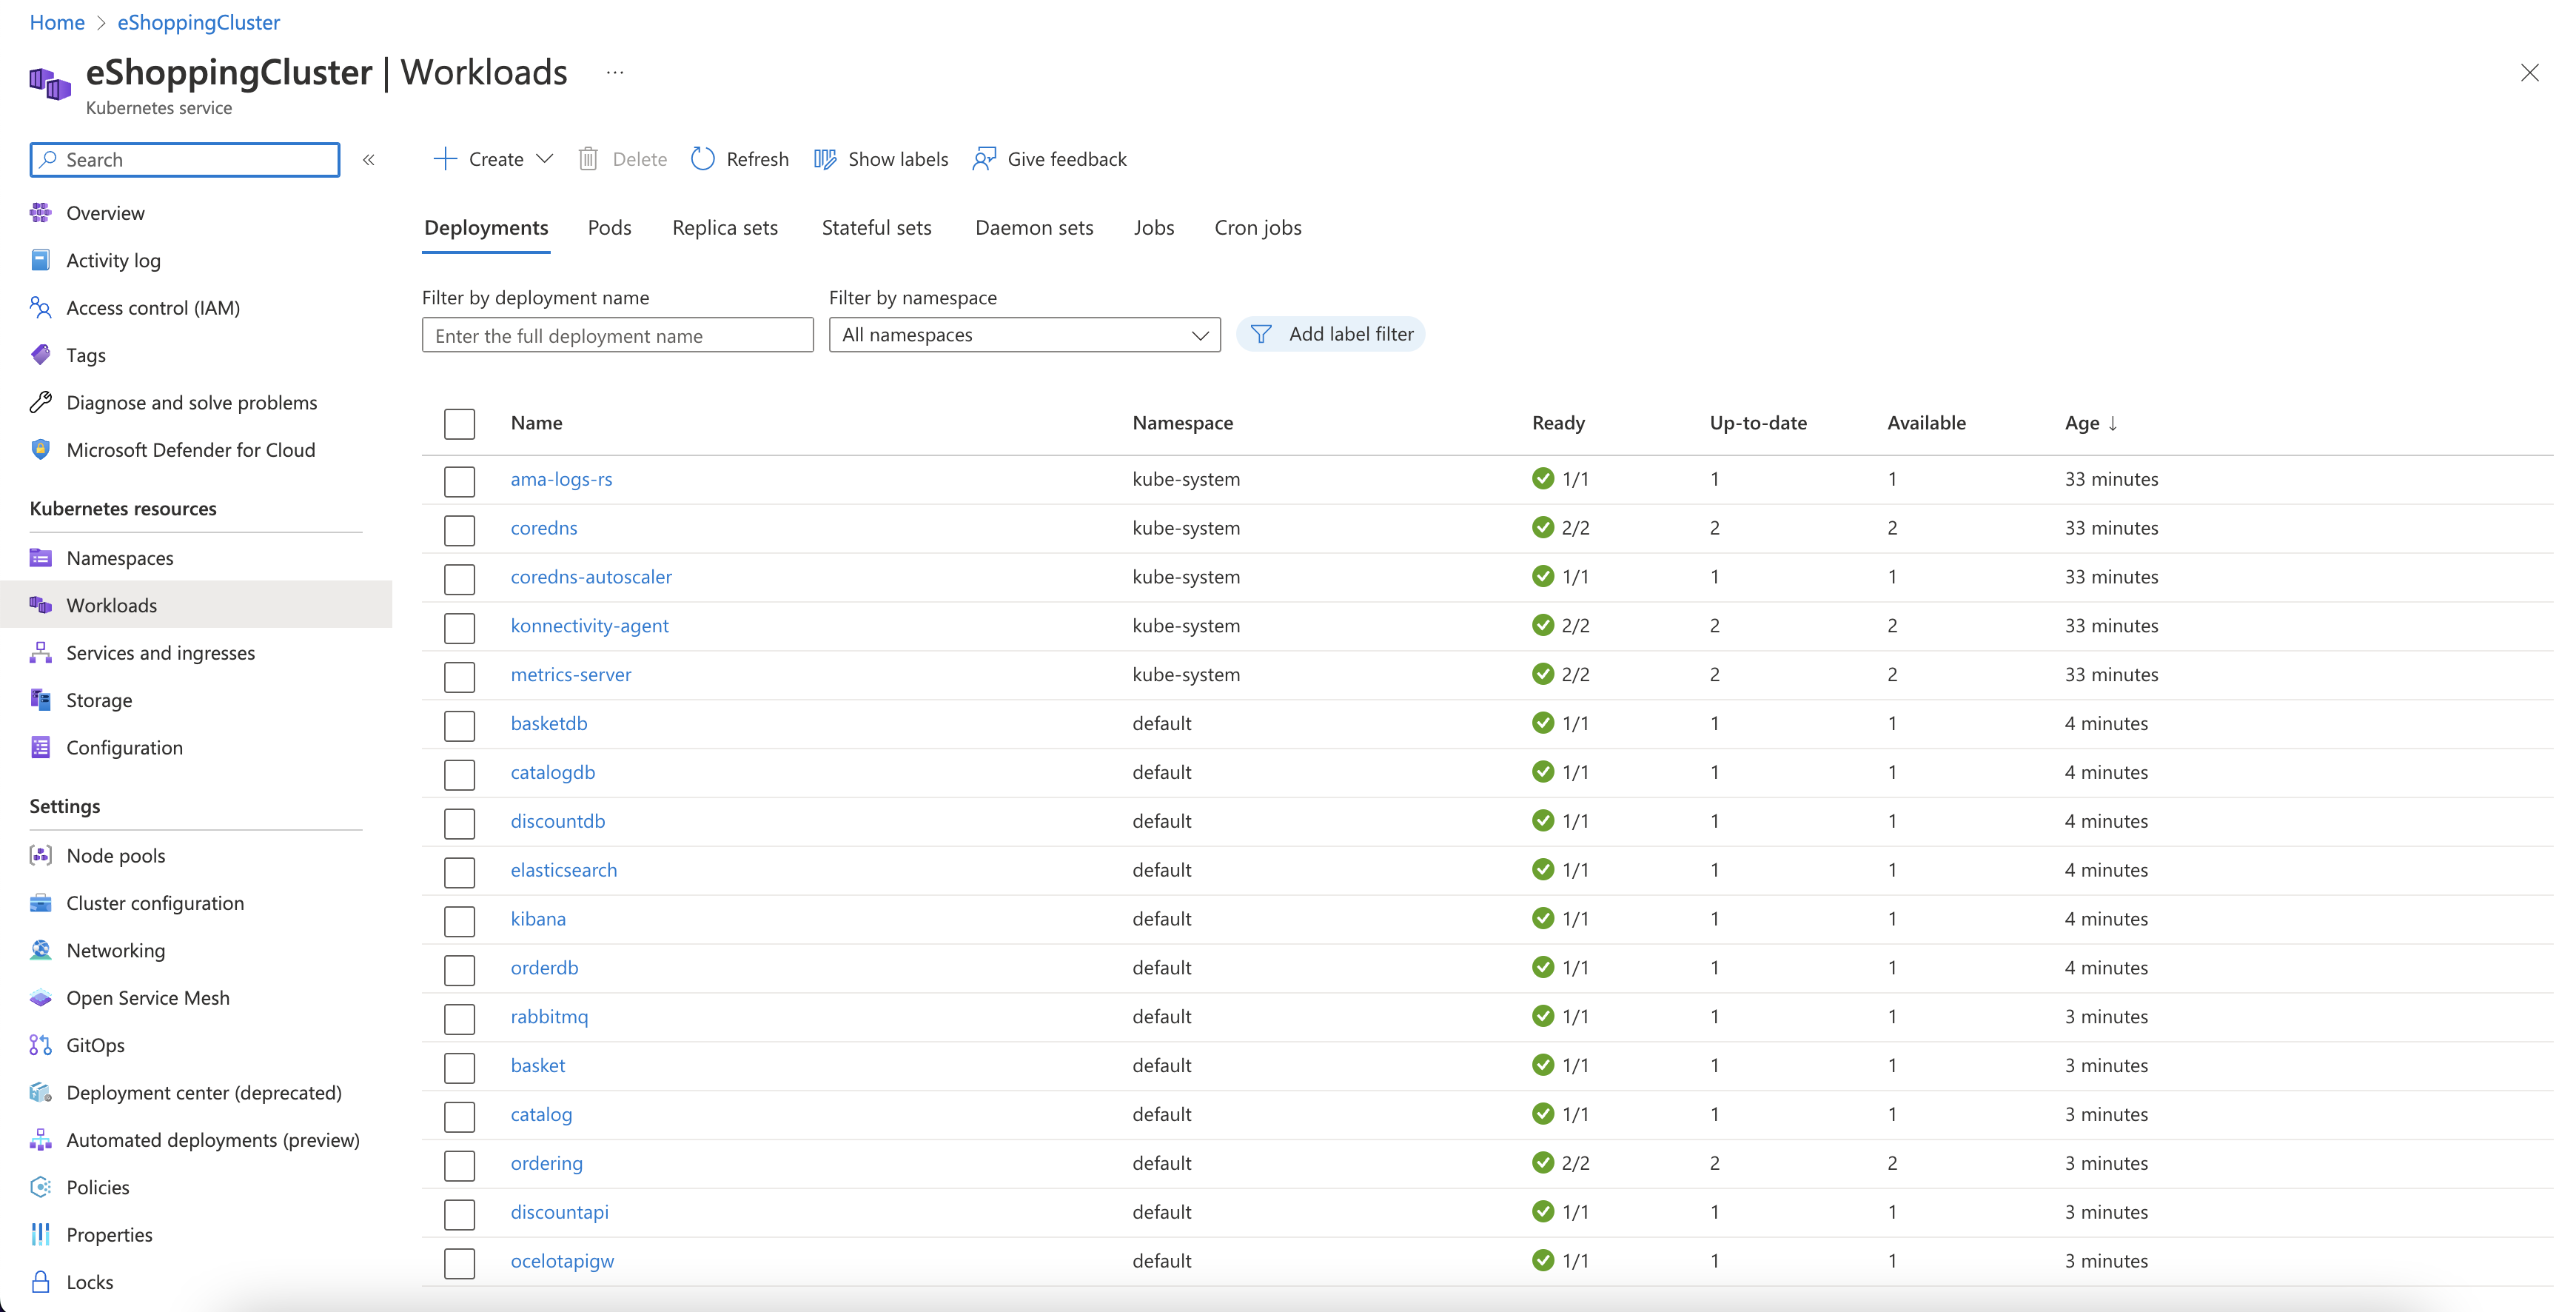
Task: Open Services and ingresses icon
Action: pyautogui.click(x=40, y=653)
